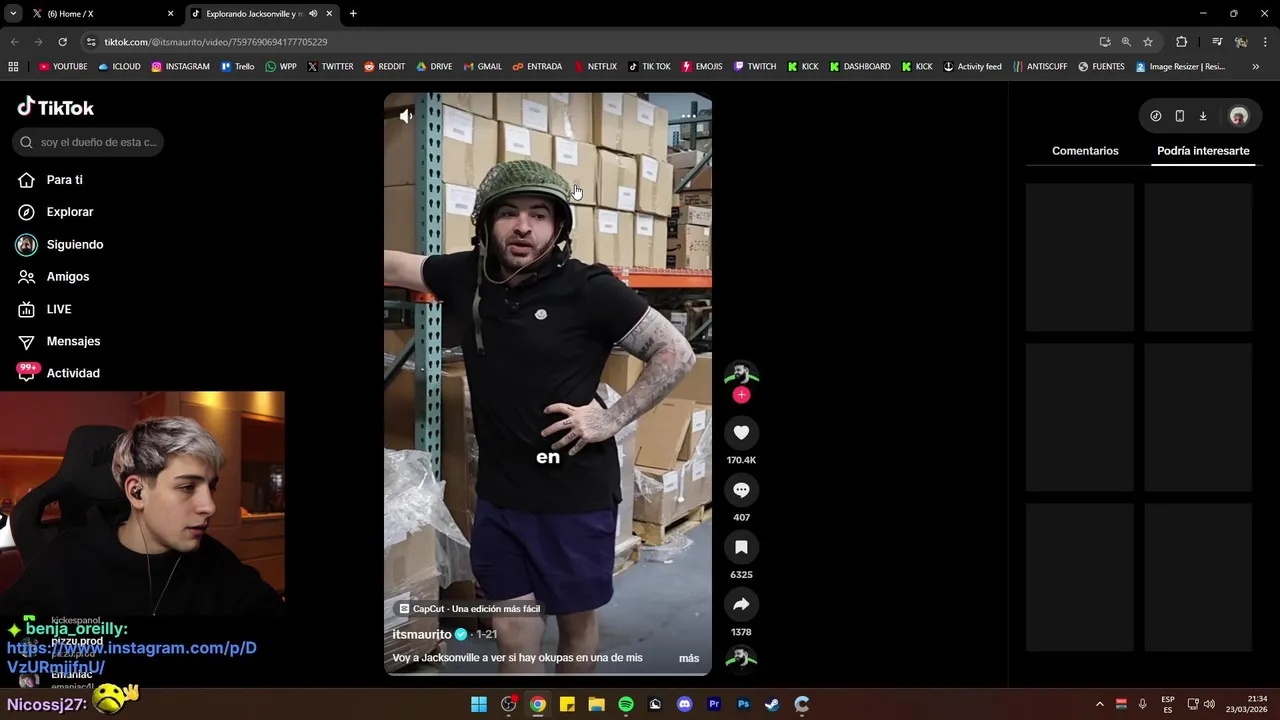Open the apps grid in bookmarks bar
Viewport: 1280px width, 720px height.
click(13, 67)
